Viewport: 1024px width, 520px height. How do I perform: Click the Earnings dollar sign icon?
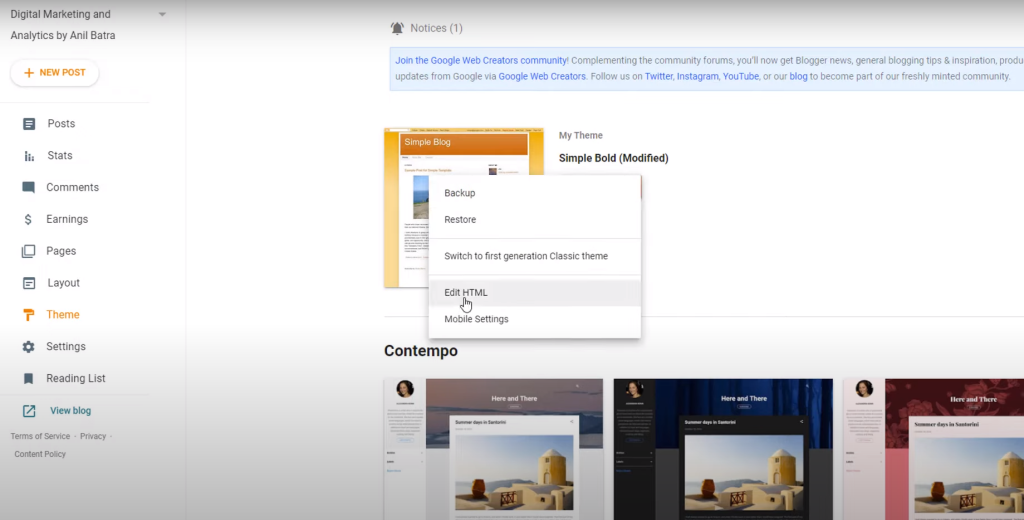point(29,219)
